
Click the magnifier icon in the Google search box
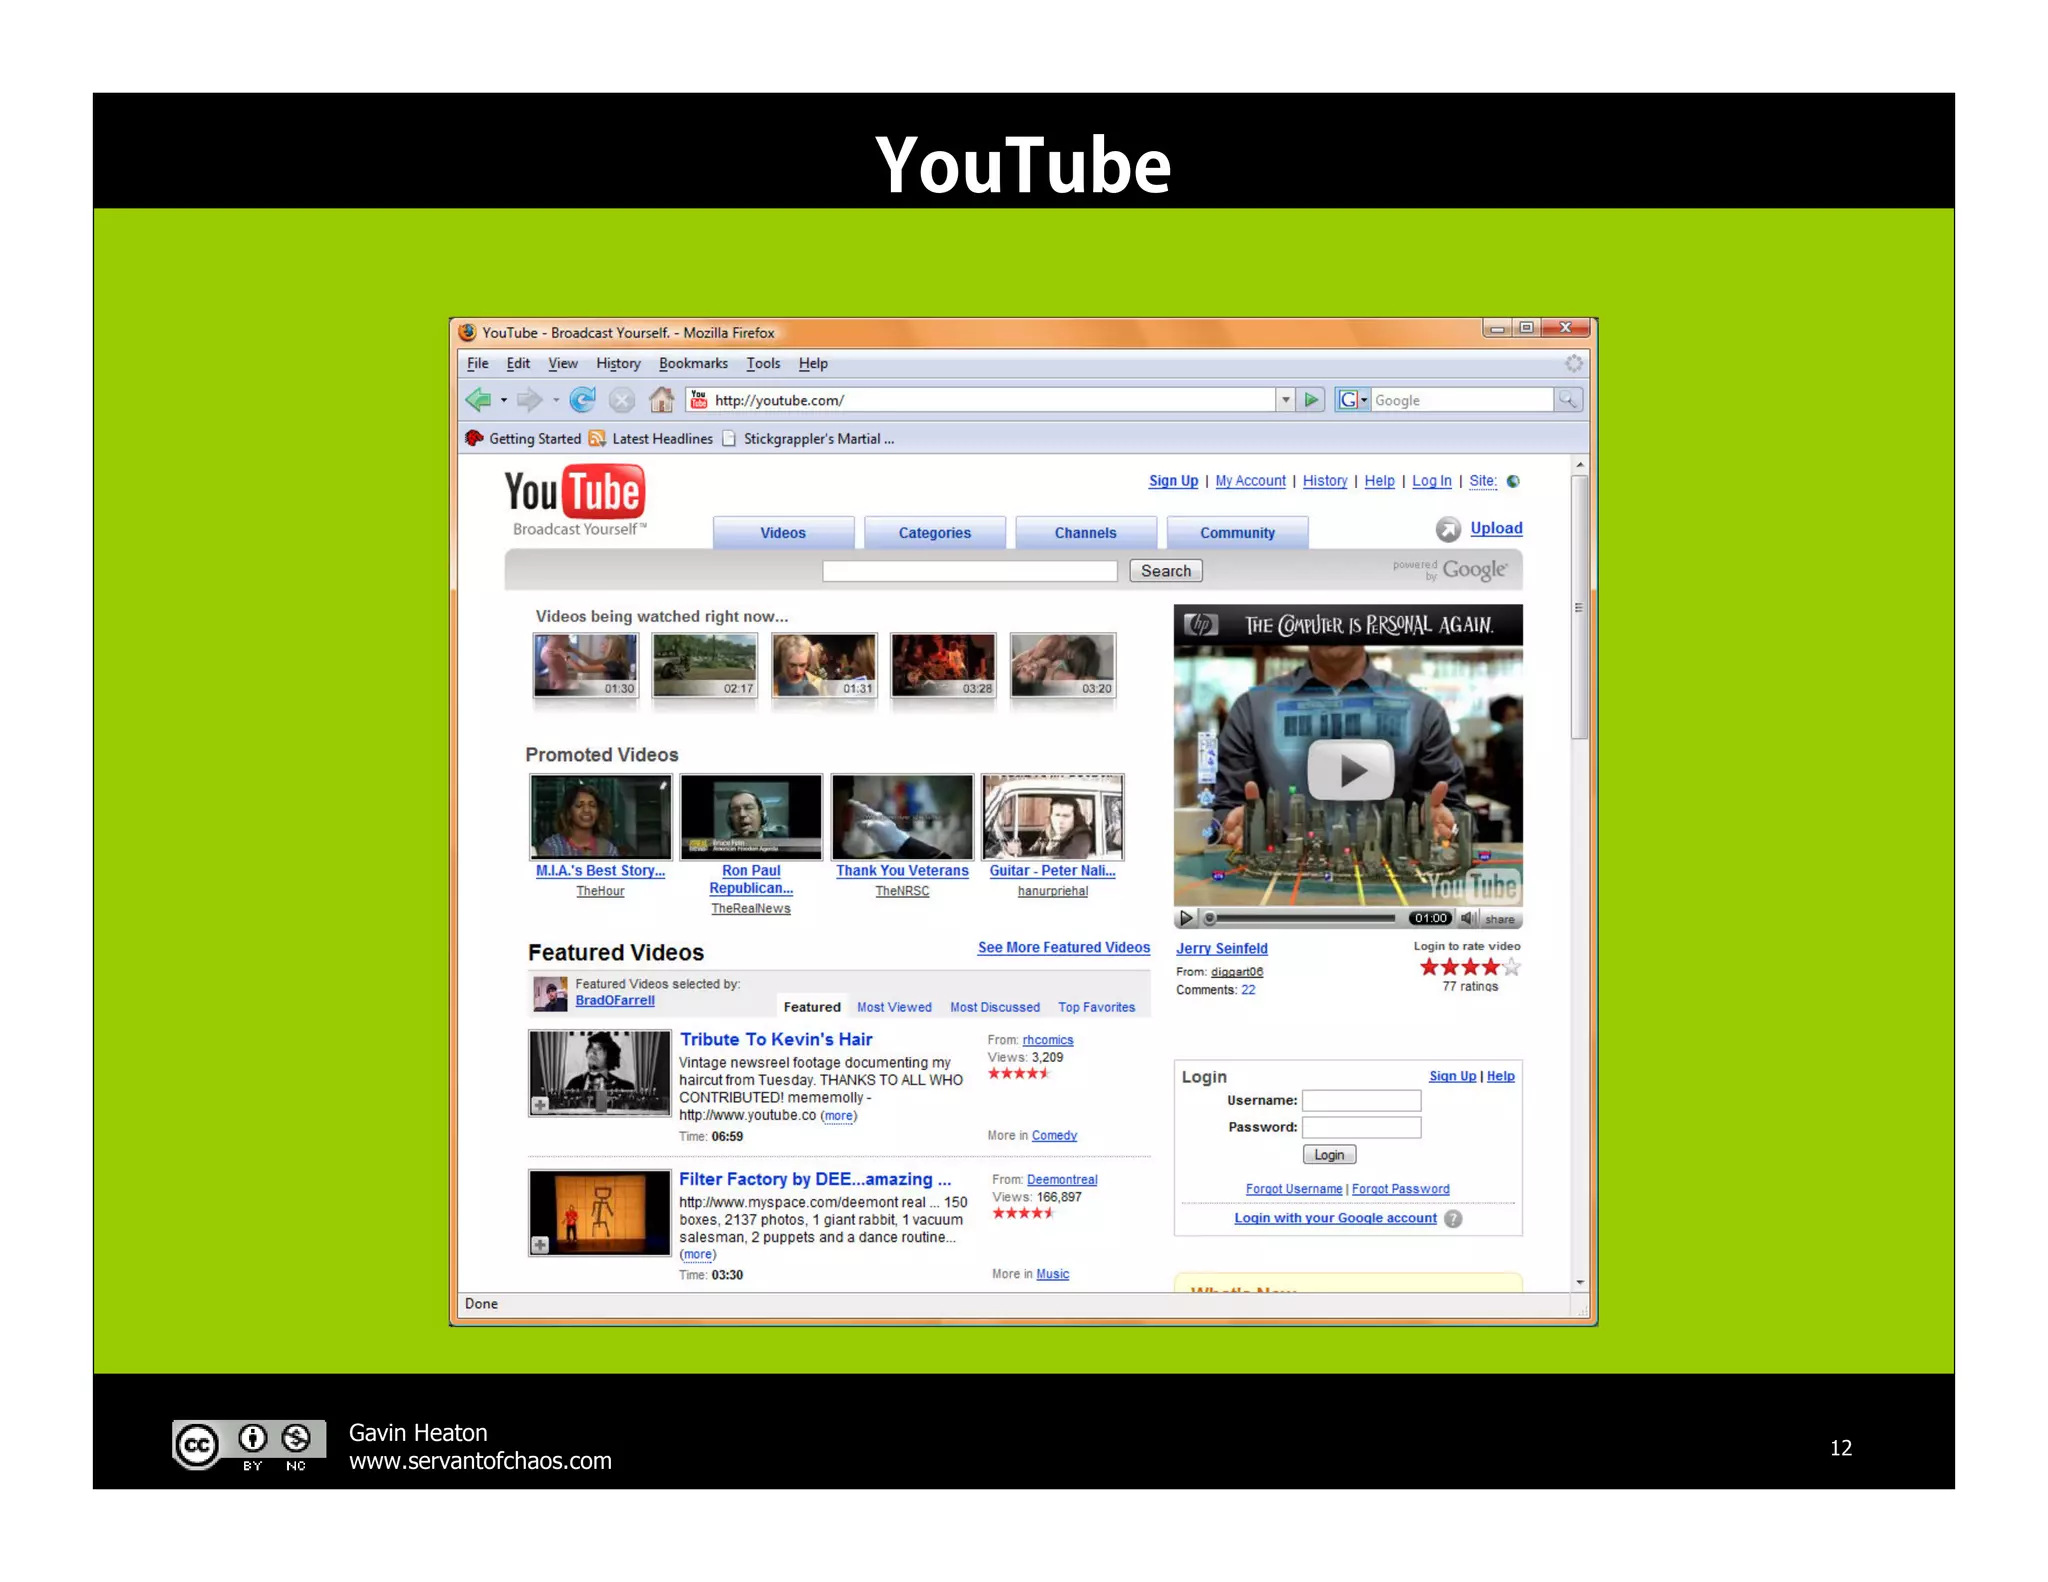pos(1567,400)
